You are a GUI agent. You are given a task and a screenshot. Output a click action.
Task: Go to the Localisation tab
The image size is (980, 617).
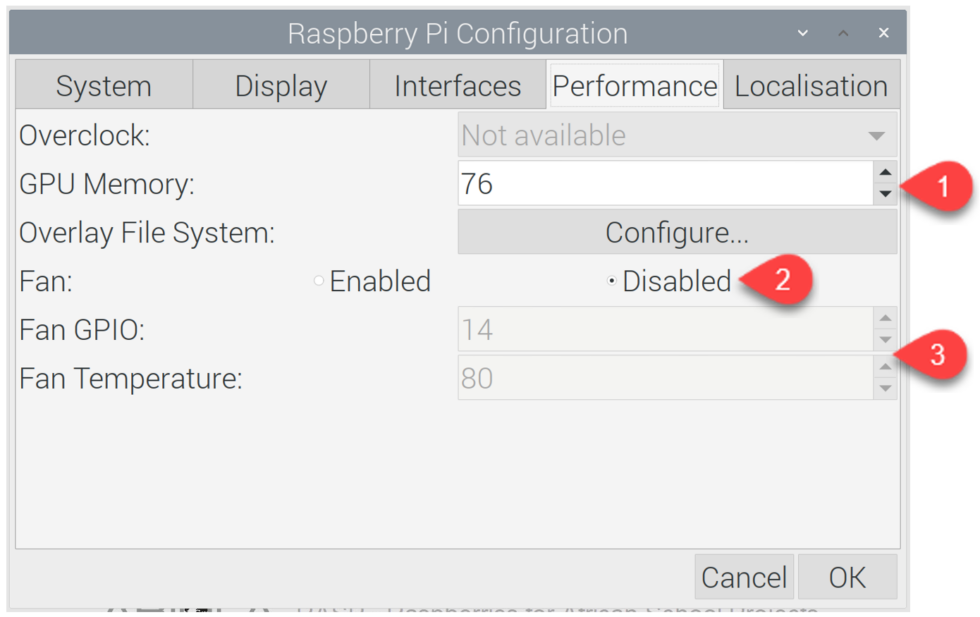coord(811,86)
